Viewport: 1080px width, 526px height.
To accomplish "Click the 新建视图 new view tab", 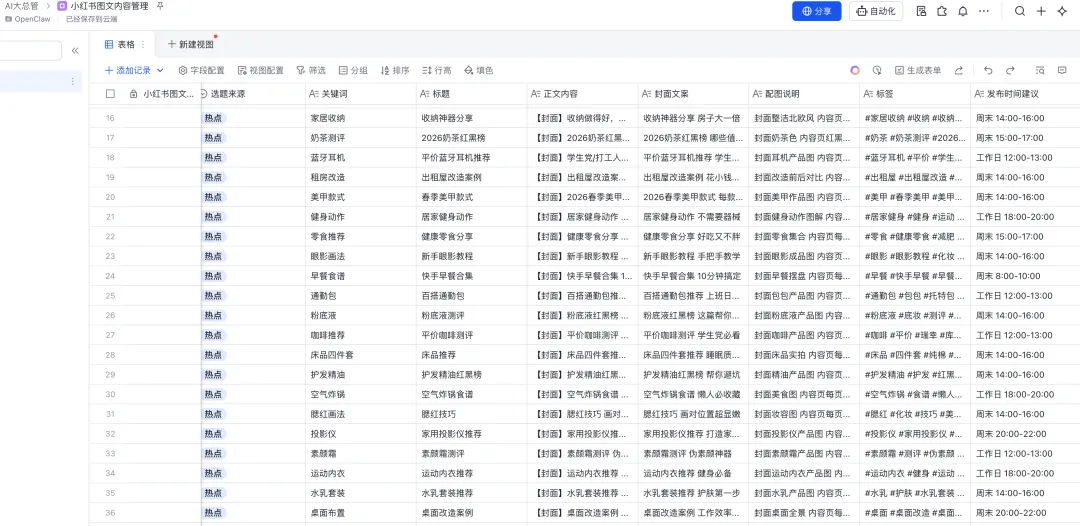I will [191, 44].
